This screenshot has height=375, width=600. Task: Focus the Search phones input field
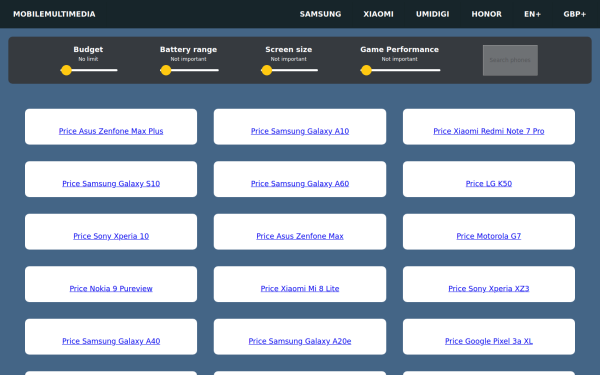[x=510, y=60]
